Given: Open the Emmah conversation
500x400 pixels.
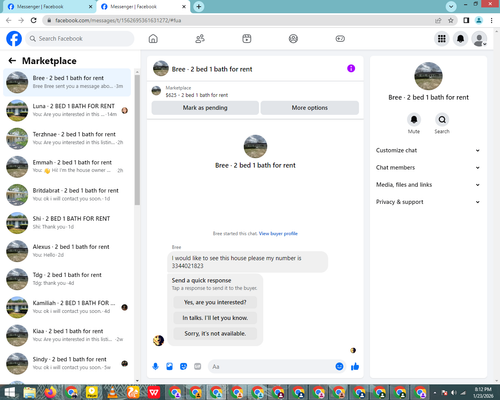Looking at the screenshot, I should coord(67,167).
